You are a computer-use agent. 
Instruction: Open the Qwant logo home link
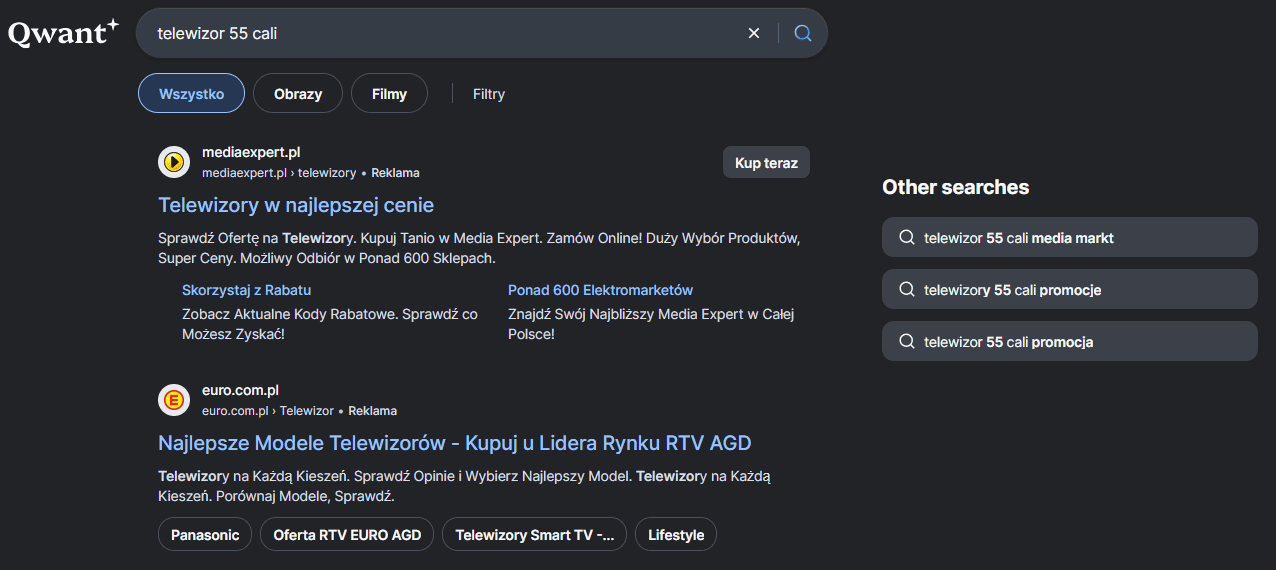coord(63,33)
